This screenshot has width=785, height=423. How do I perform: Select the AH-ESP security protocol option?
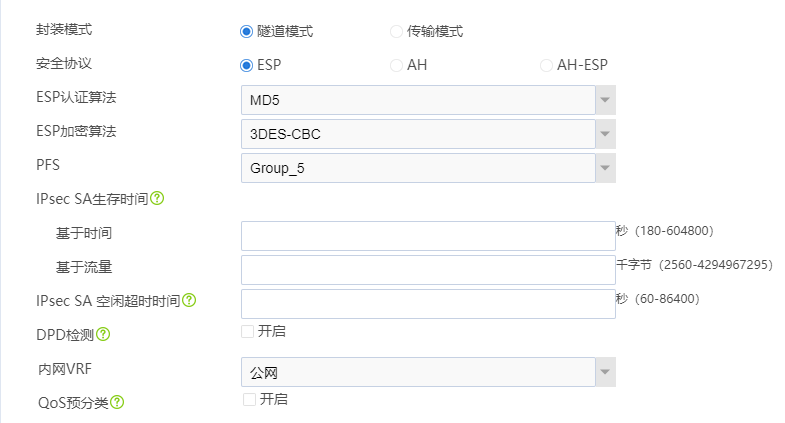pyautogui.click(x=546, y=65)
